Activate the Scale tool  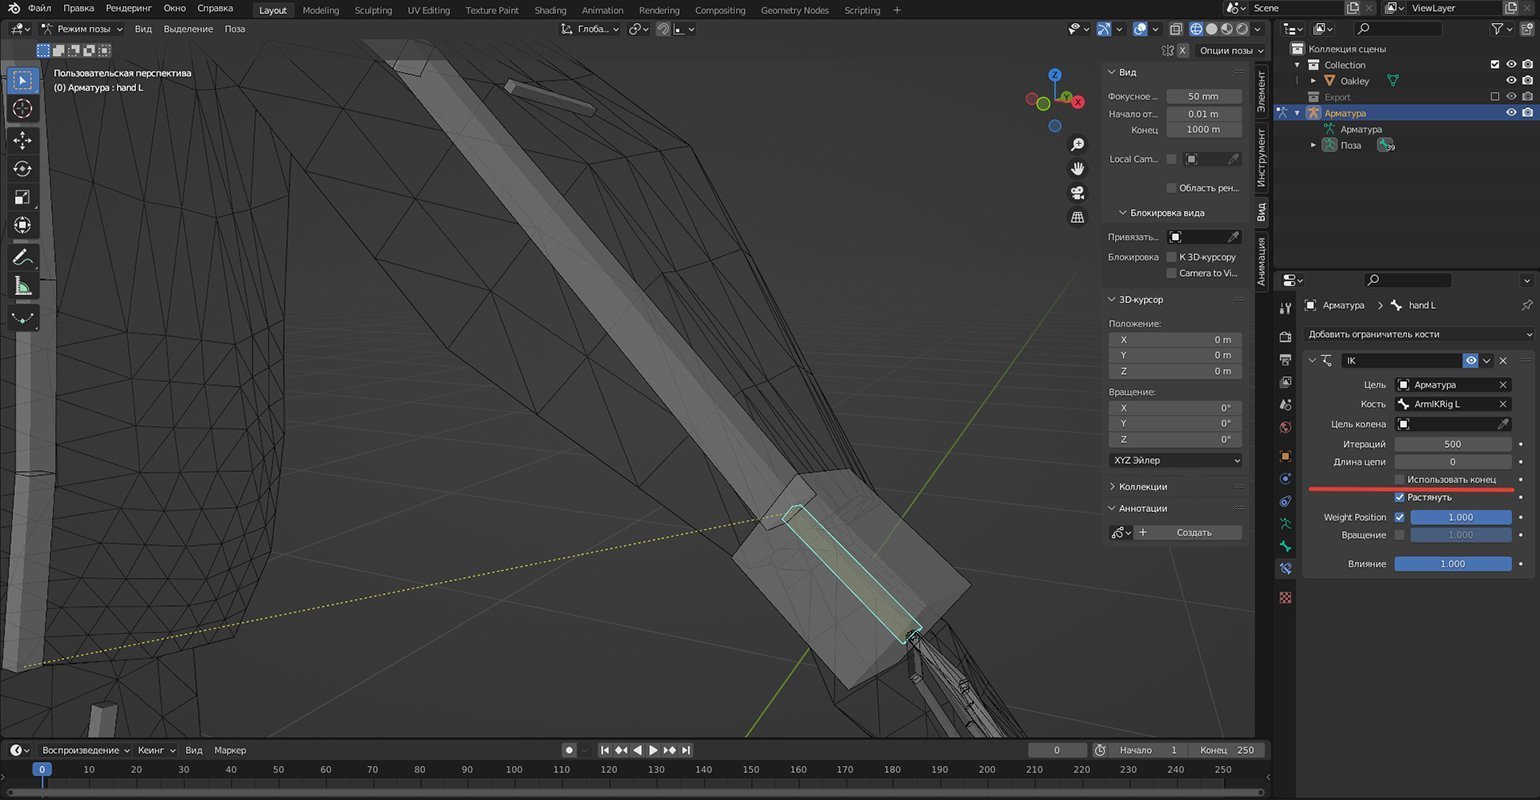point(22,197)
